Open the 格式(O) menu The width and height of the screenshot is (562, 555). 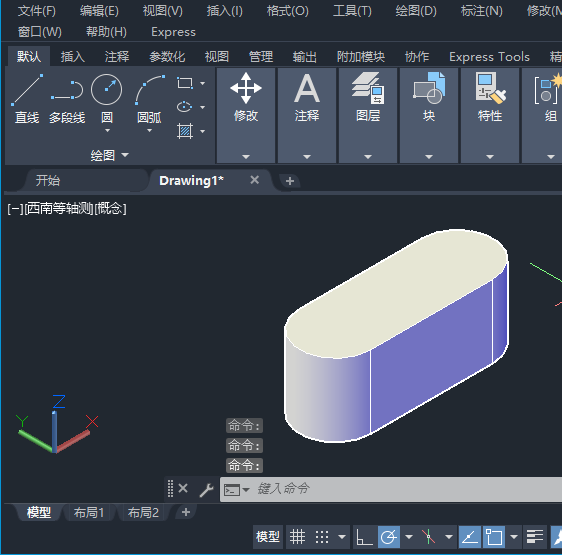click(287, 11)
